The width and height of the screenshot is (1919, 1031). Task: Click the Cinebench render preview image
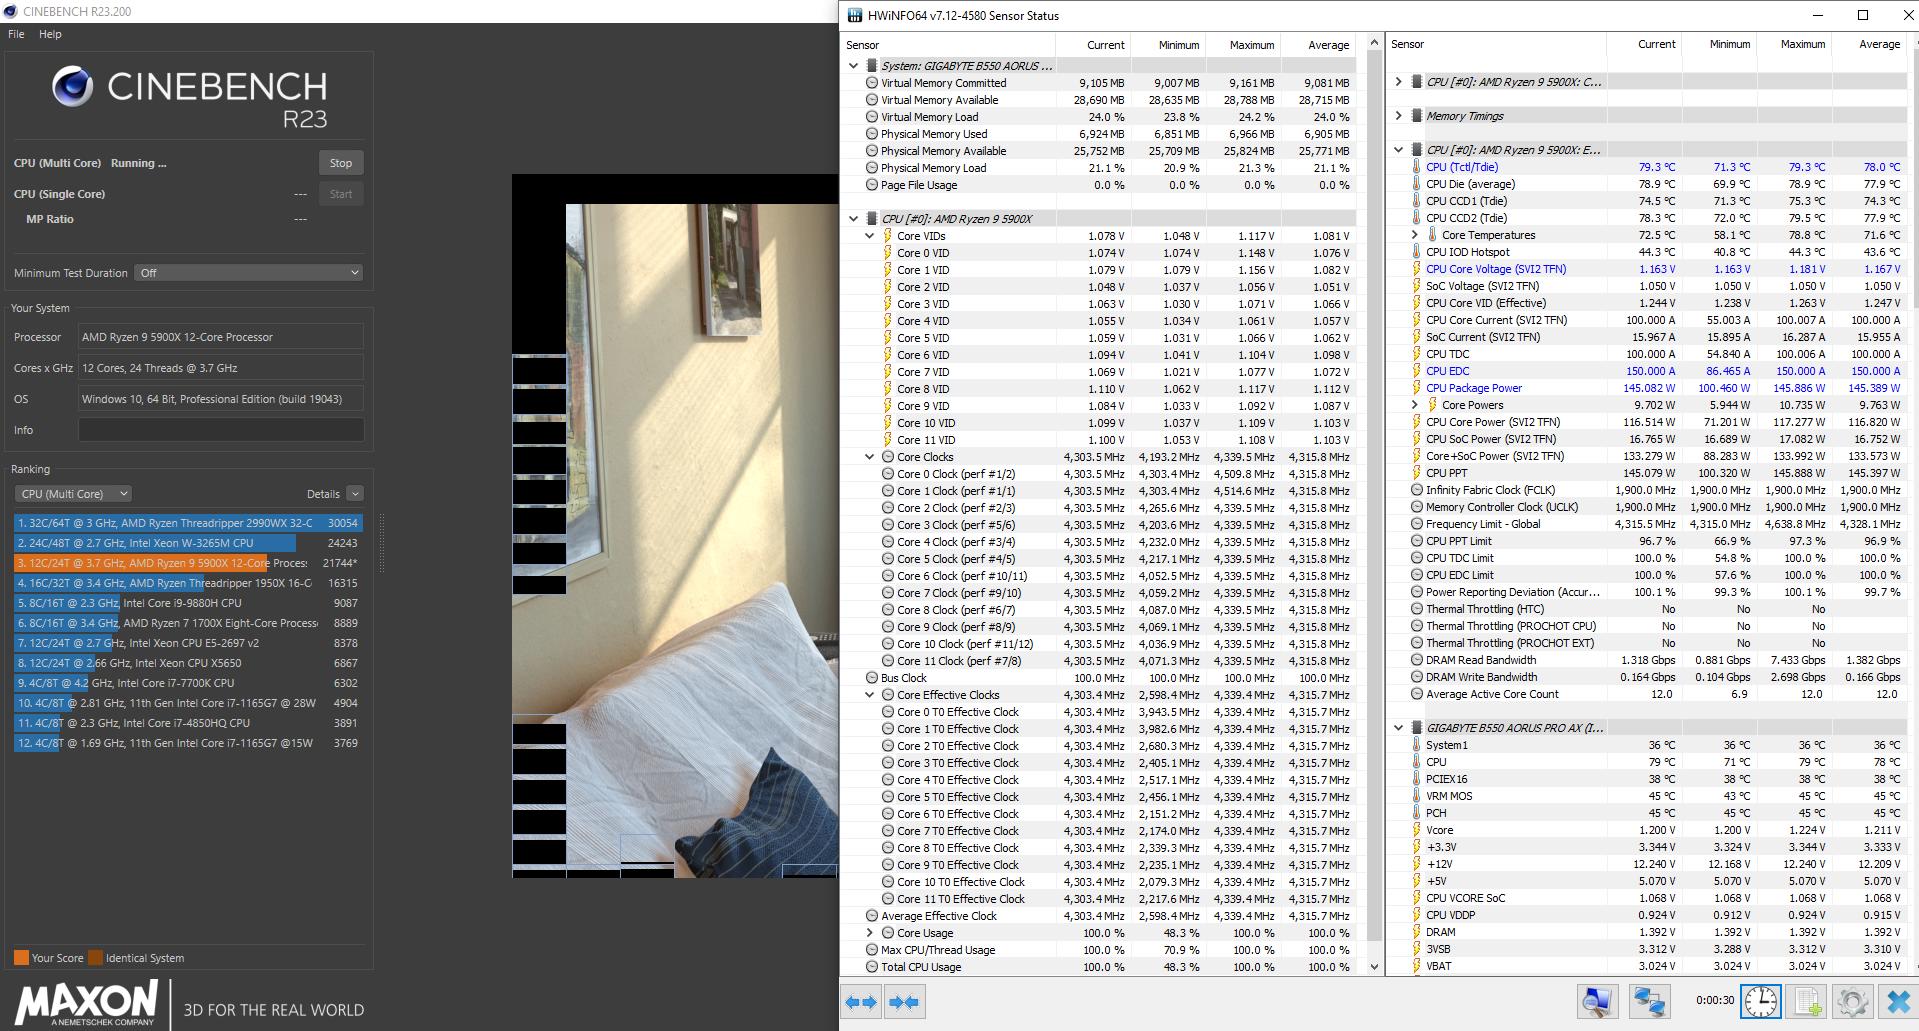[675, 527]
